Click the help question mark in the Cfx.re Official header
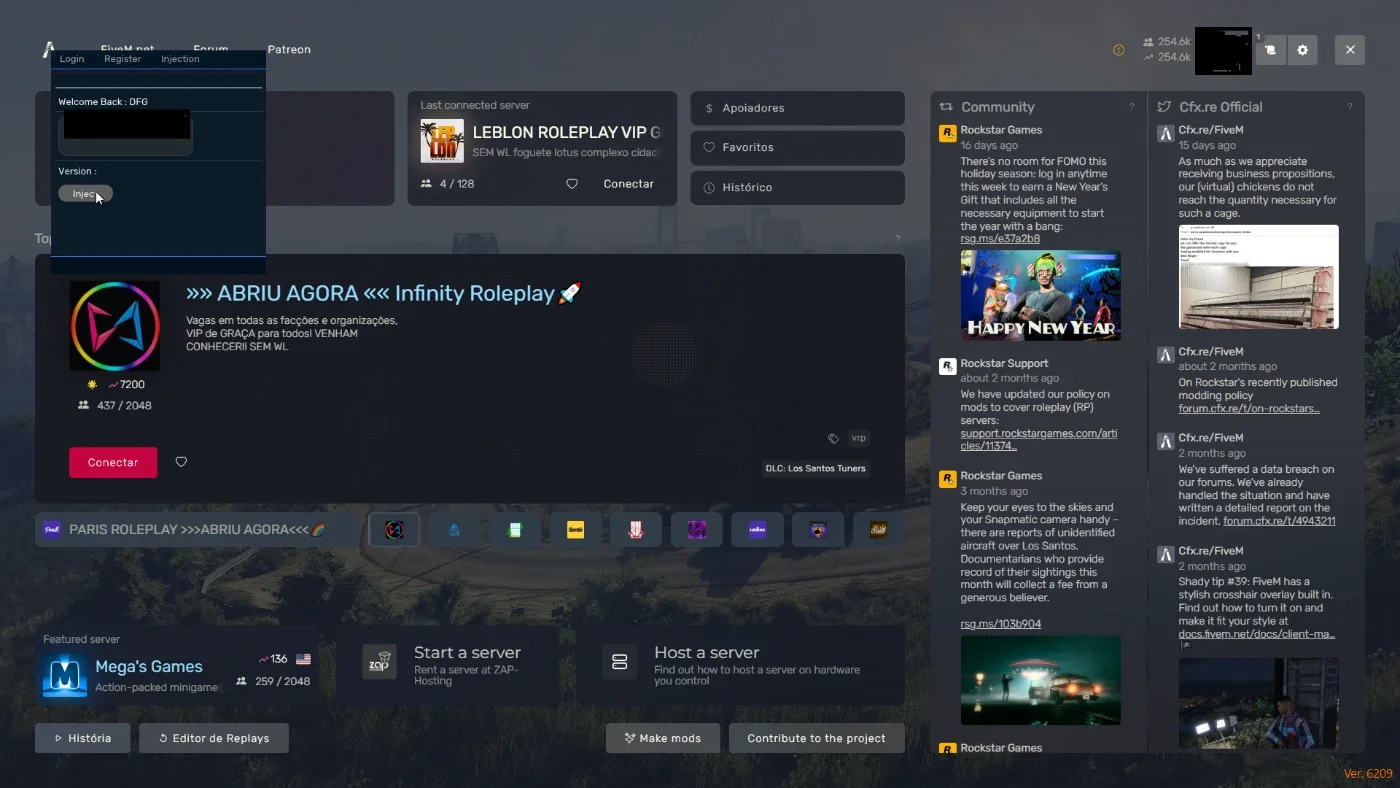This screenshot has width=1400, height=788. [1349, 107]
